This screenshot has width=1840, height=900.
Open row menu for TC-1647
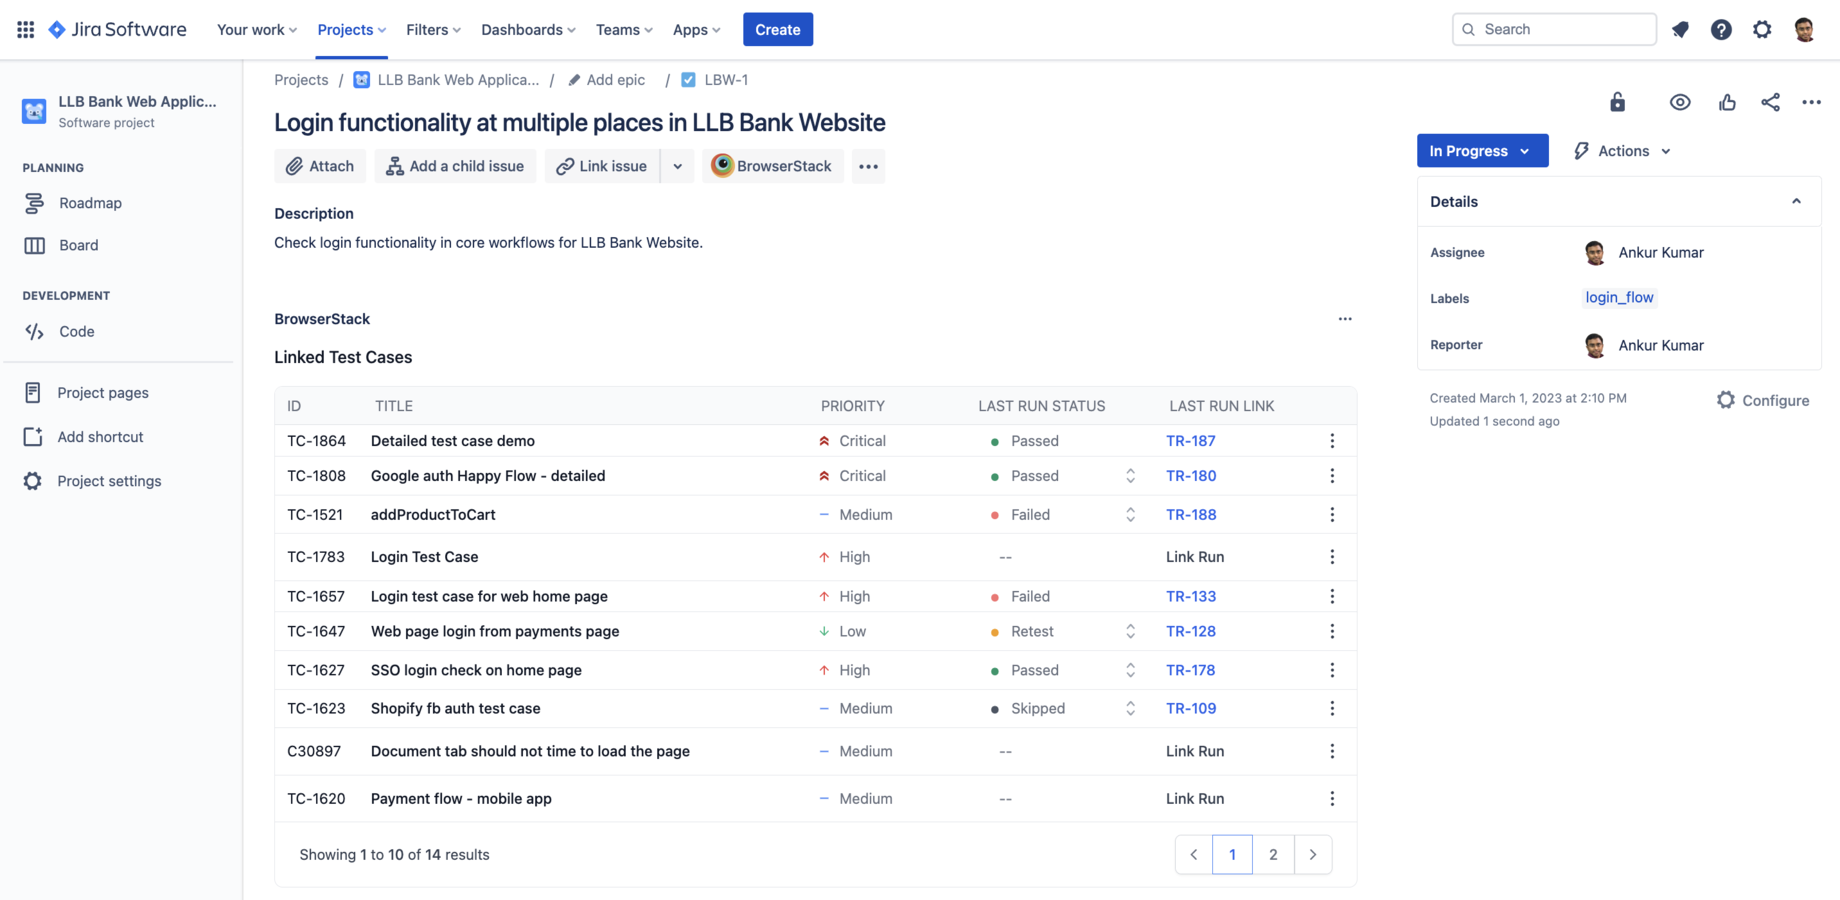(x=1332, y=631)
